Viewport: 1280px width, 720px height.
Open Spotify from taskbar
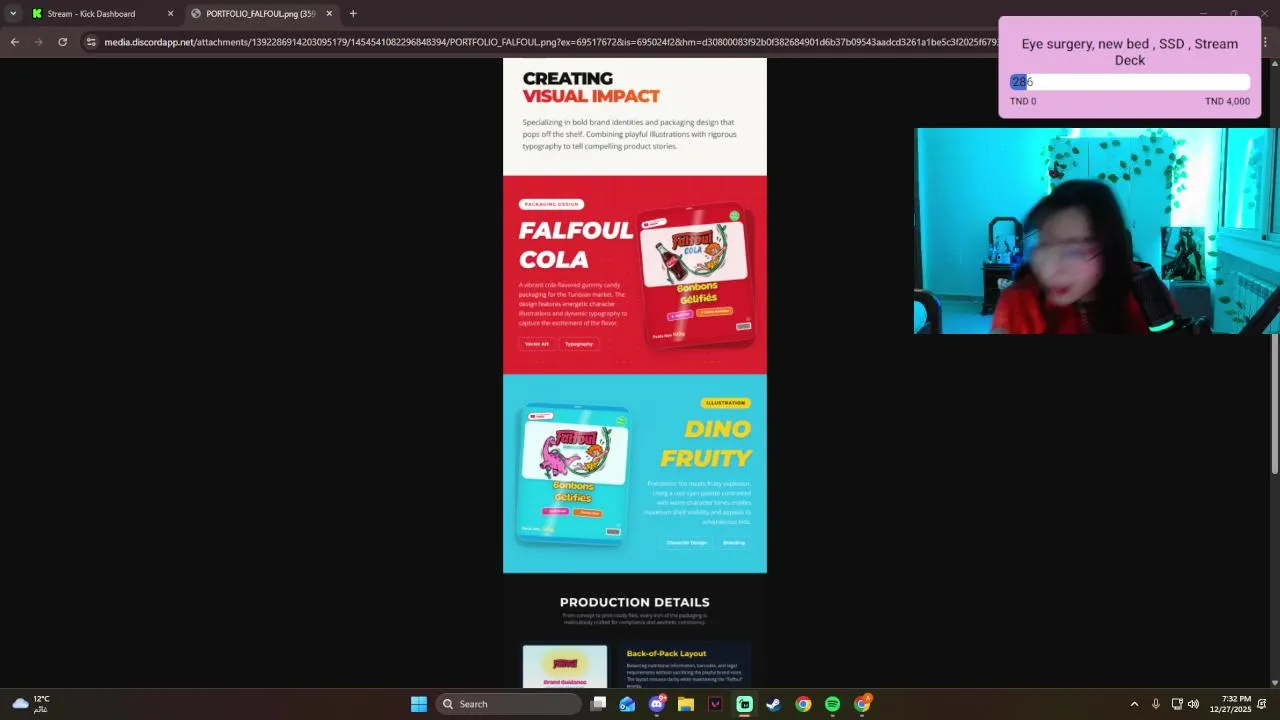pyautogui.click(x=832, y=704)
